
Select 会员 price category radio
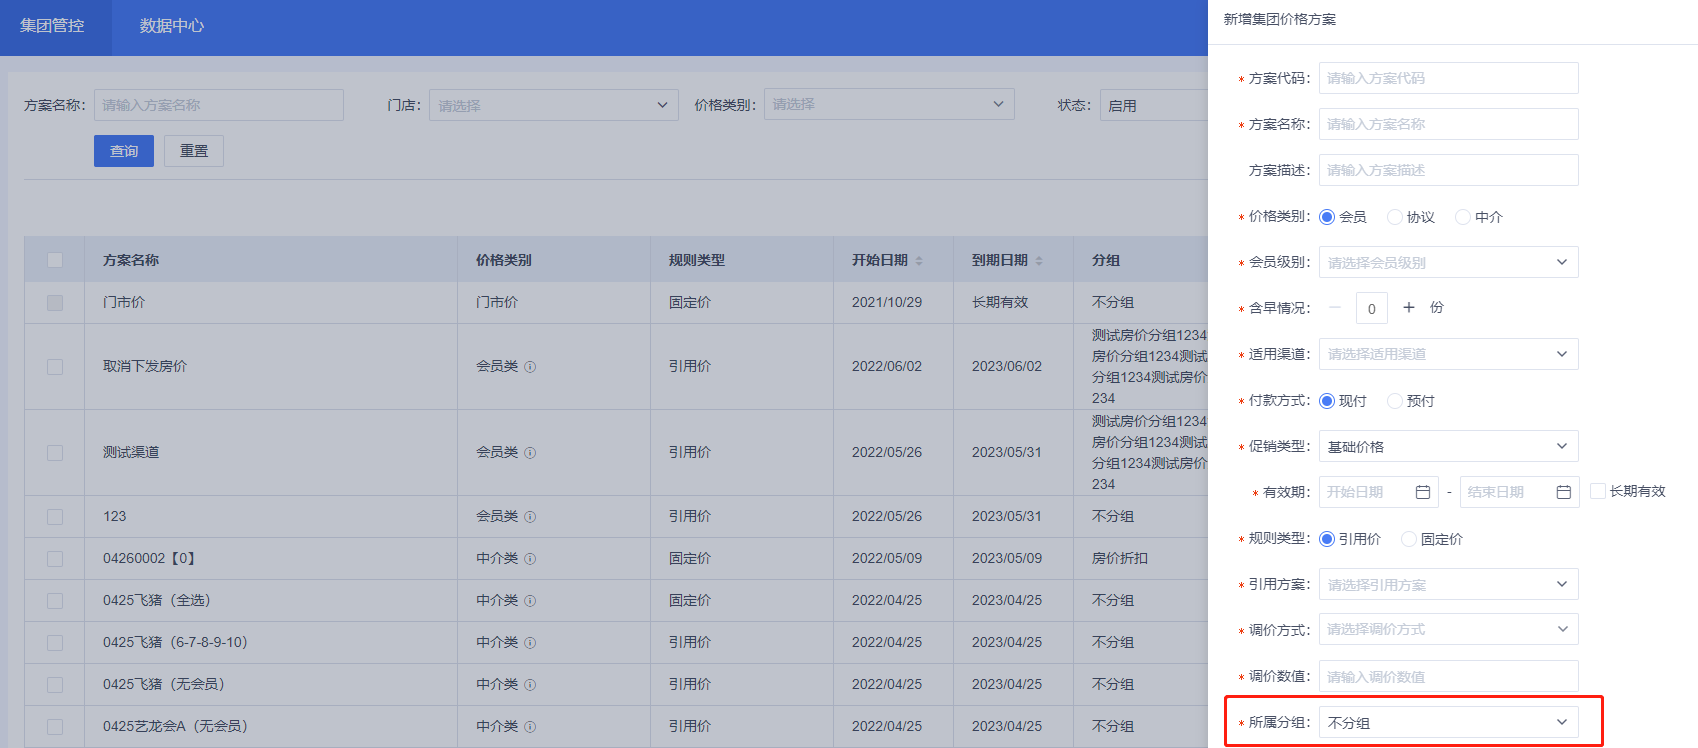[1327, 217]
